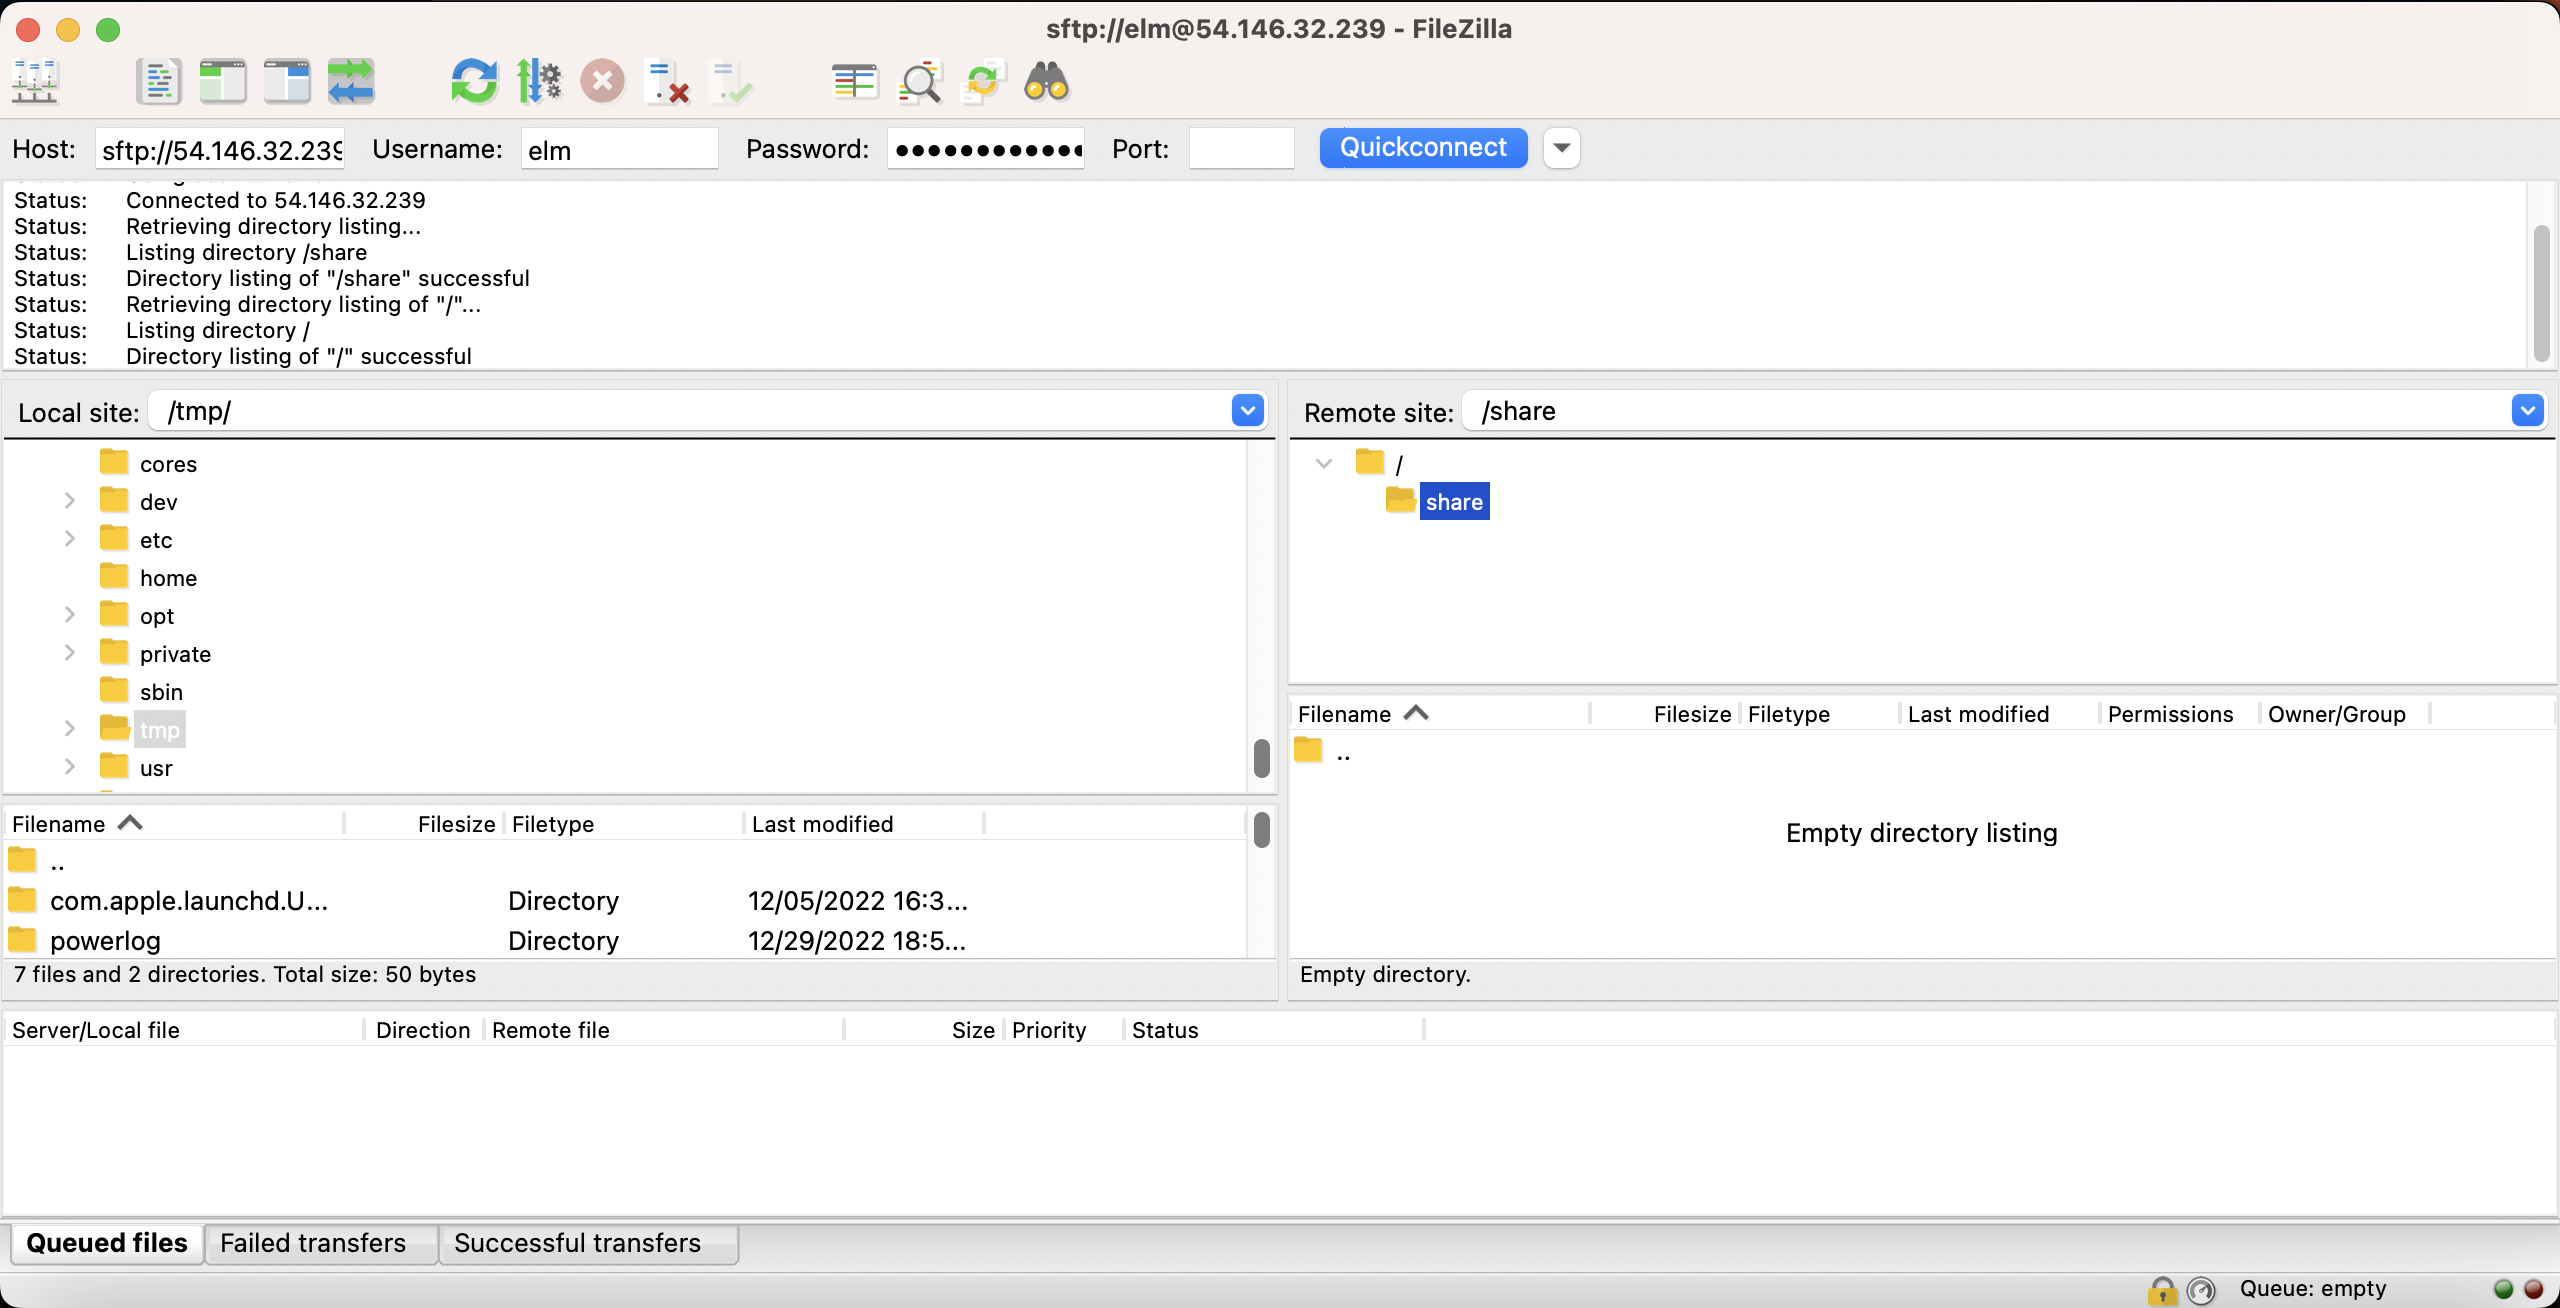Sort remote files by Owner/Group column
Viewport: 2560px width, 1308px height.
coord(2345,714)
